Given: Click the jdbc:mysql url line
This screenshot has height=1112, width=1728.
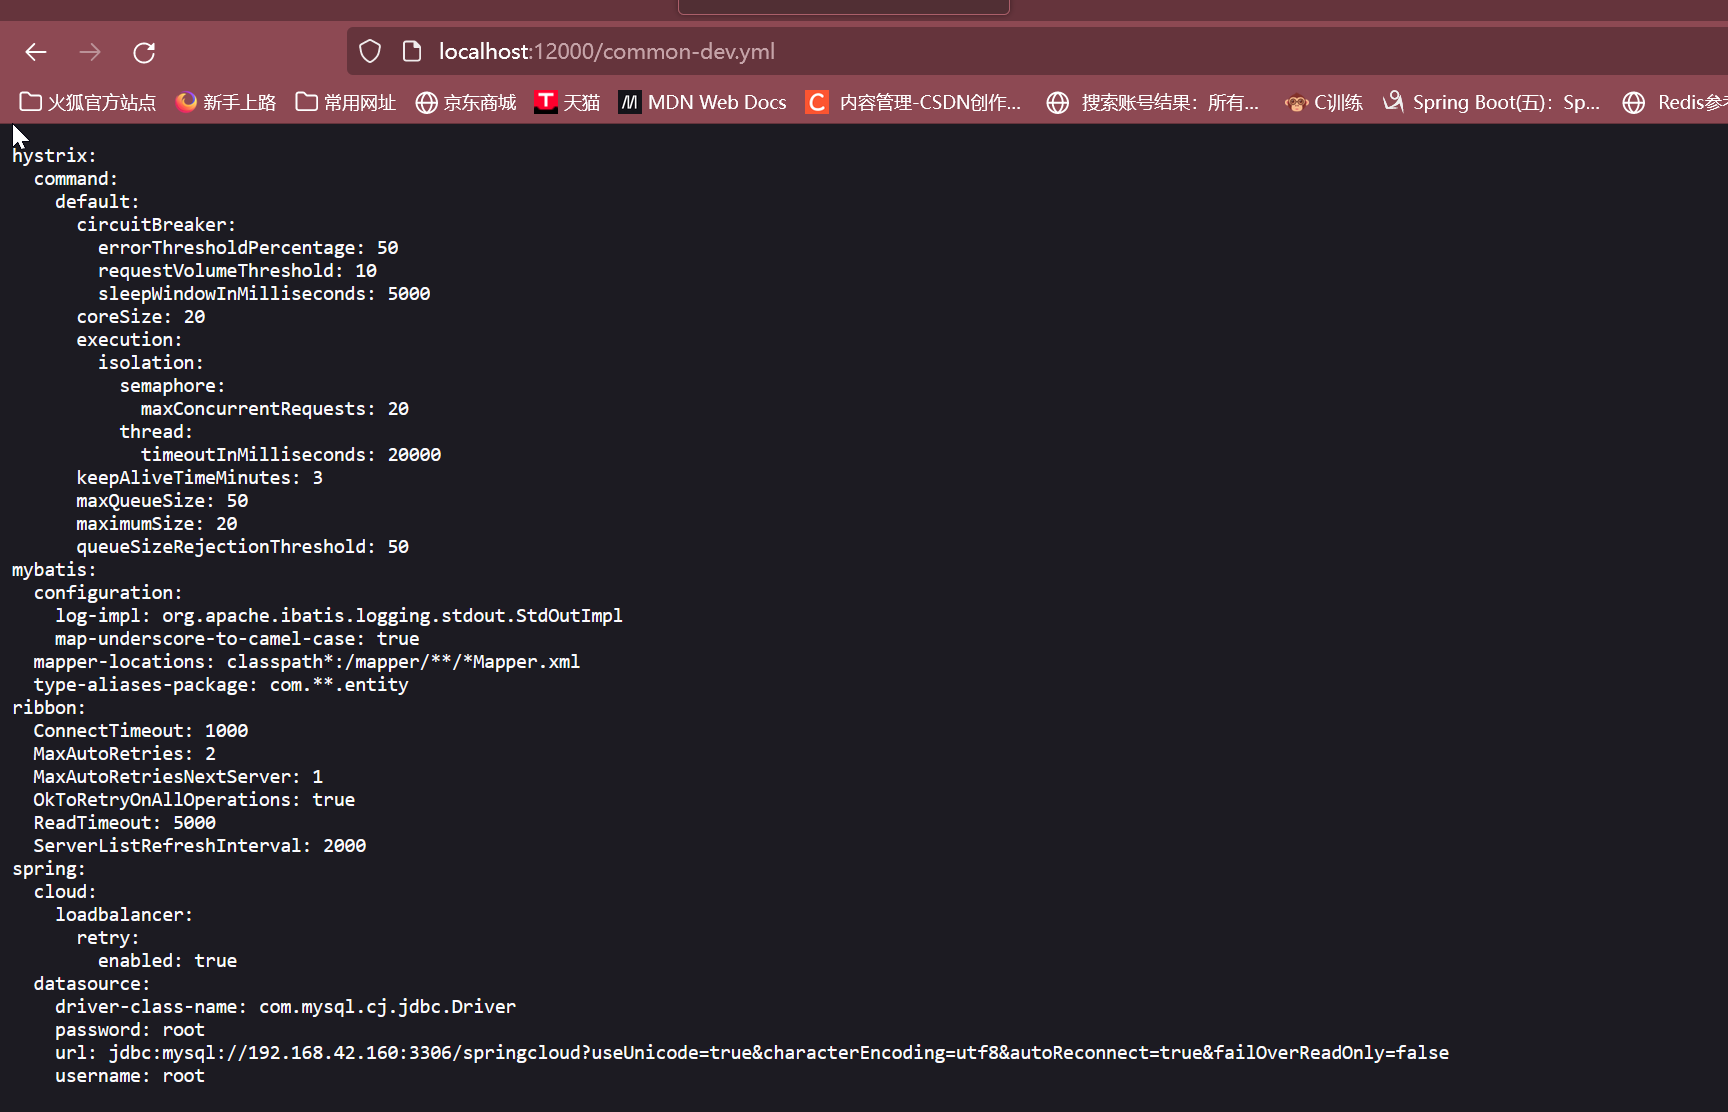Looking at the screenshot, I should 752,1053.
